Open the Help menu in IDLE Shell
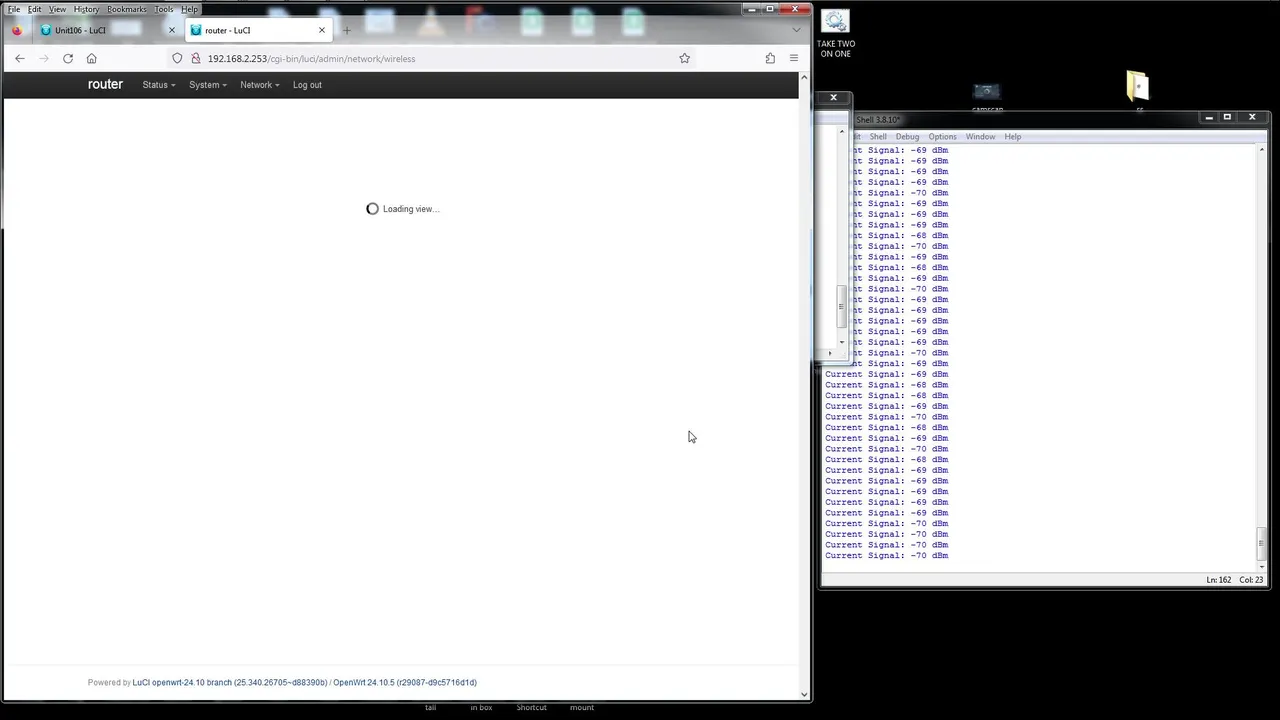The width and height of the screenshot is (1280, 720). (1013, 137)
